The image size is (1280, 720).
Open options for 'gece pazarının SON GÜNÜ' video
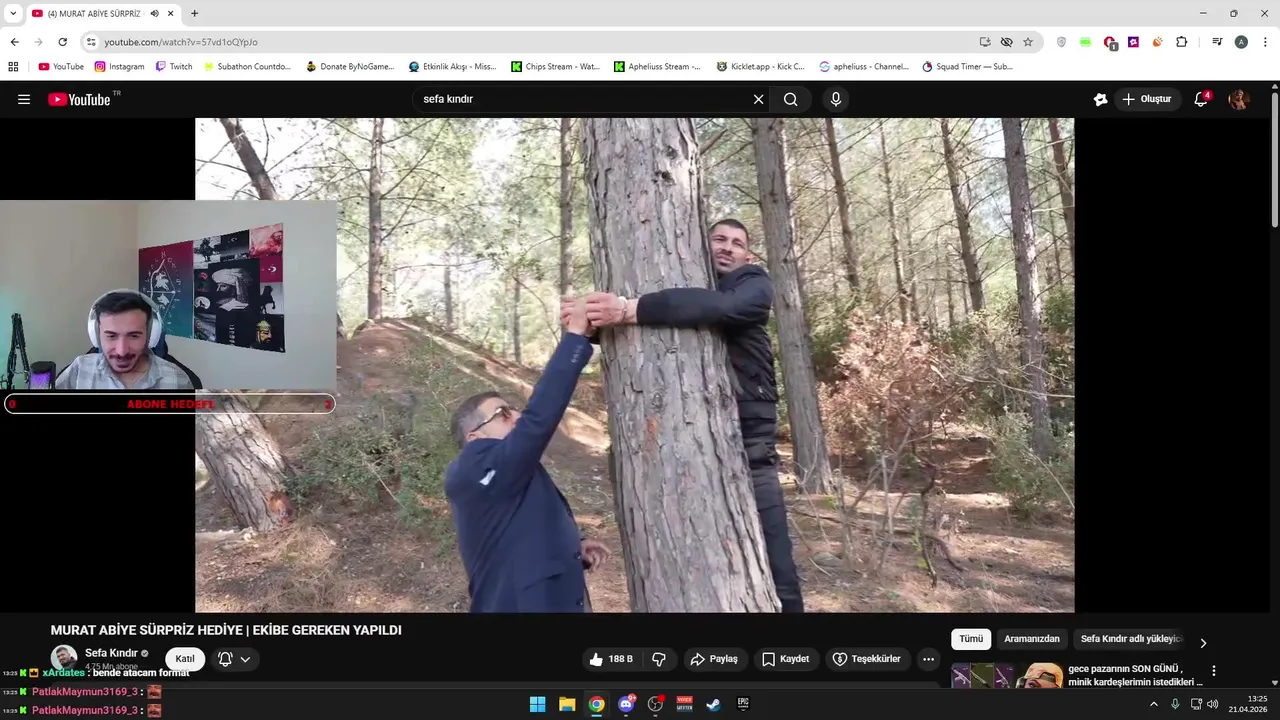coord(1214,671)
